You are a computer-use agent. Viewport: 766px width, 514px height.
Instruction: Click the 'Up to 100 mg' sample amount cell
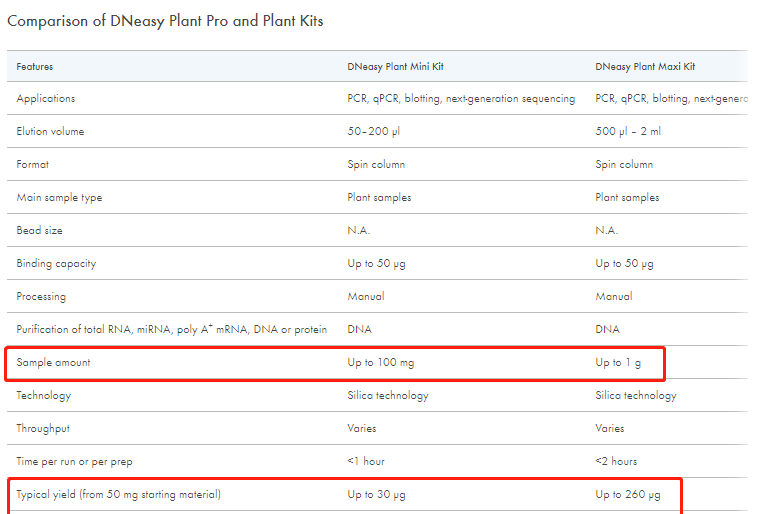click(x=381, y=363)
